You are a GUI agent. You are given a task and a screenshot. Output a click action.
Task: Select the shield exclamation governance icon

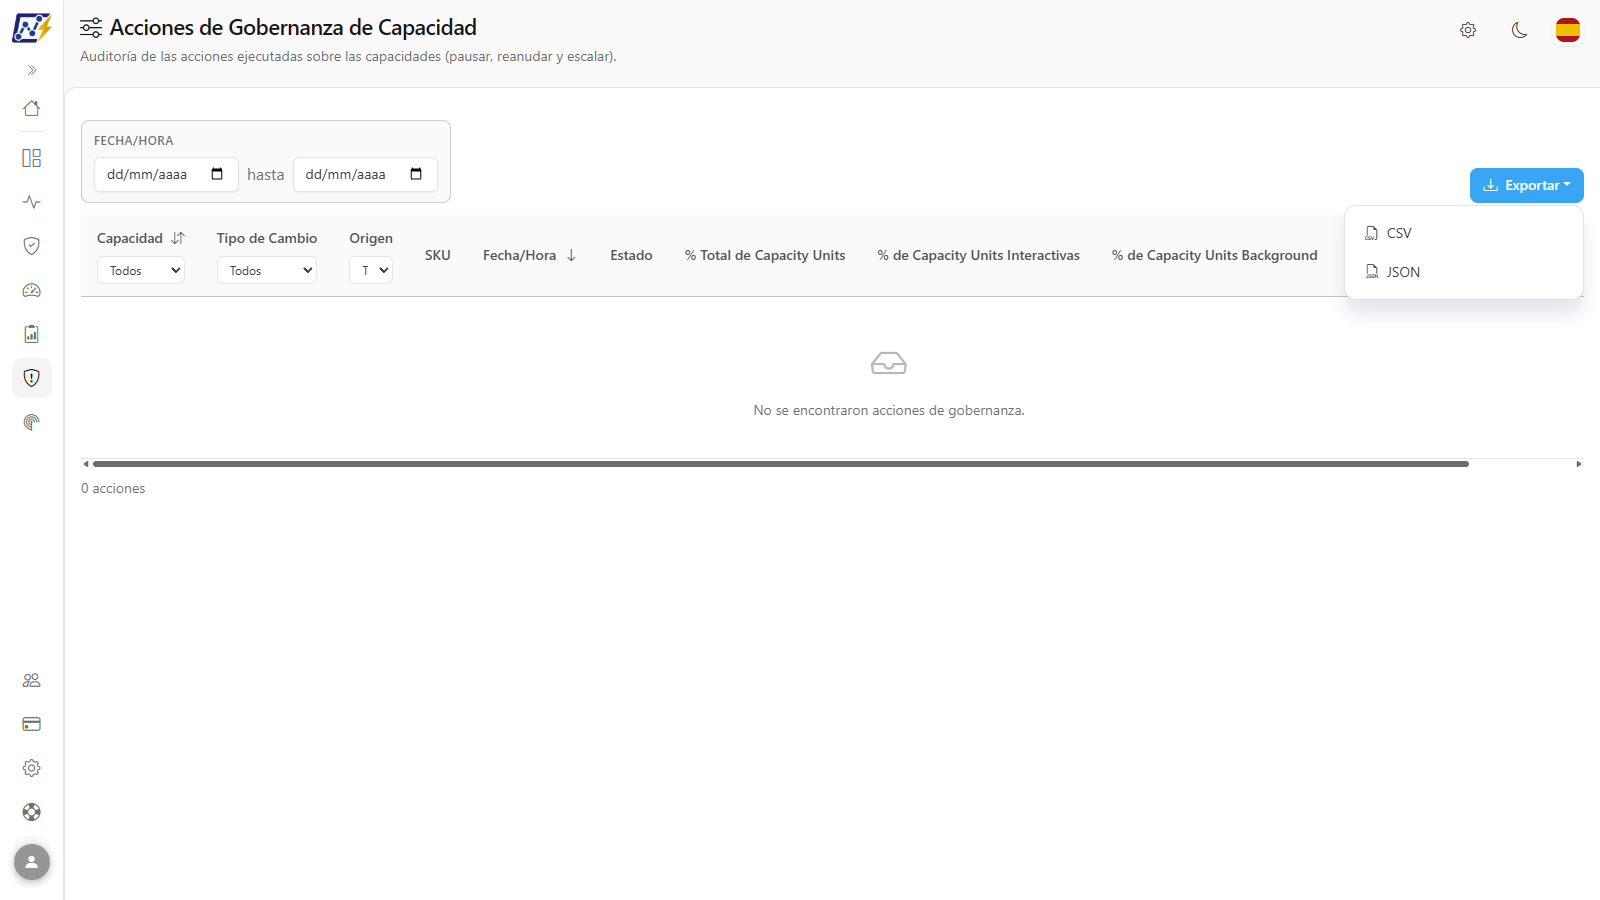(32, 378)
